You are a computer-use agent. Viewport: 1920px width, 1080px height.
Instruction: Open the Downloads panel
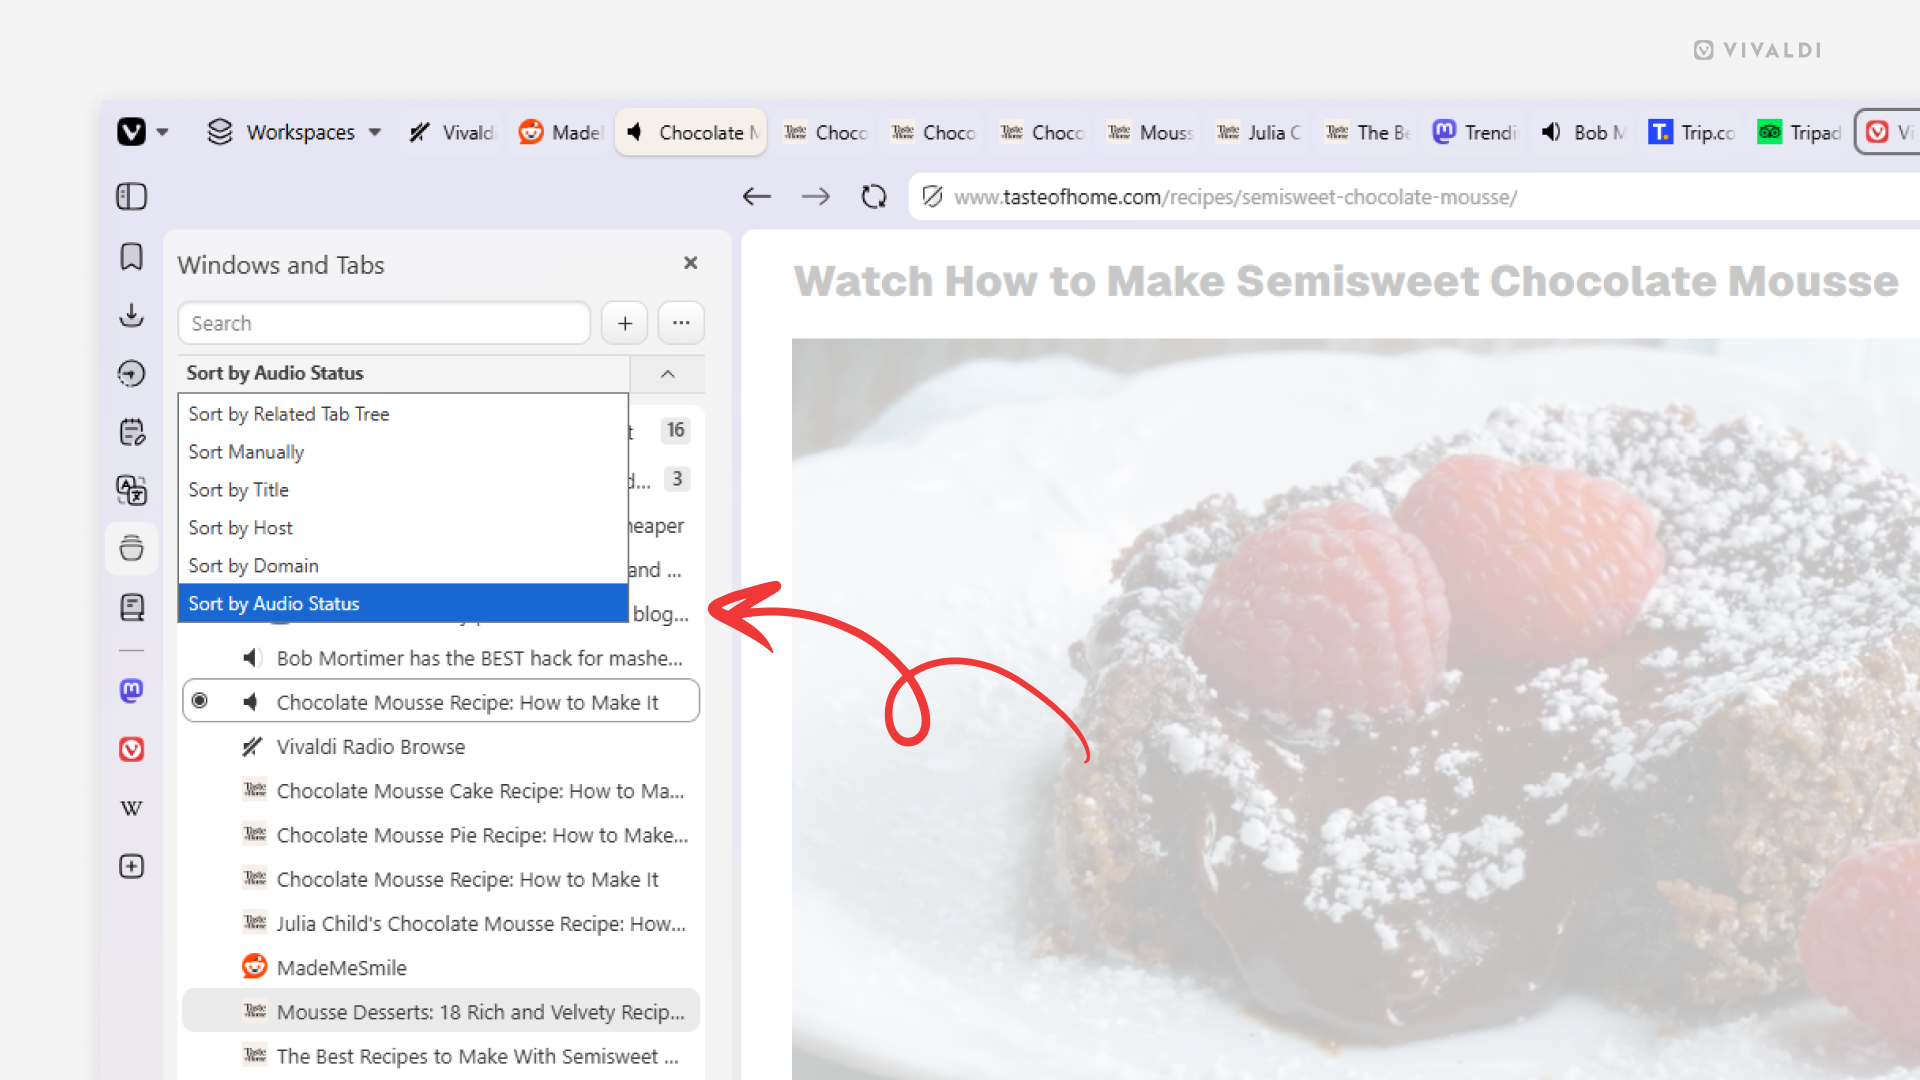click(131, 315)
